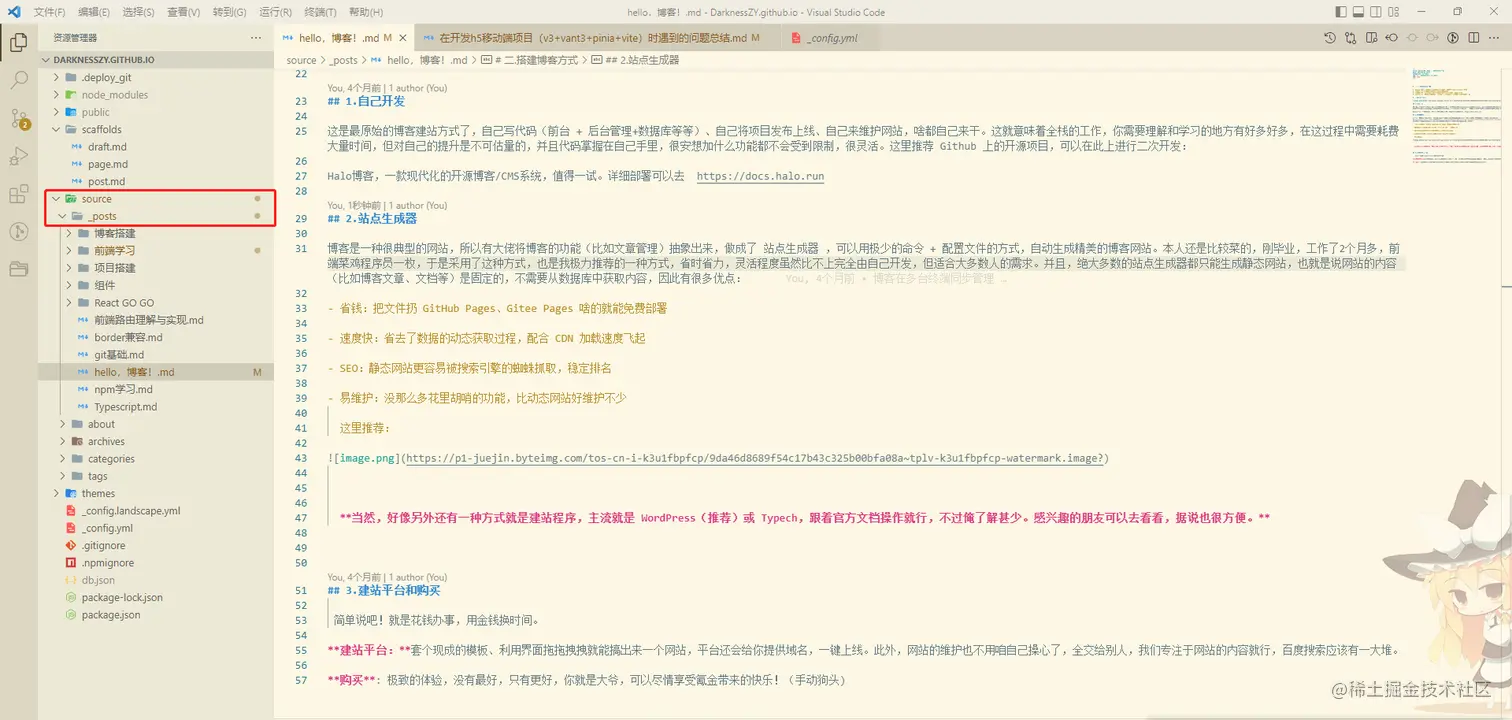Image resolution: width=1512 pixels, height=720 pixels.
Task: Expand the 博客搭建 folder
Action: click(x=155, y=233)
